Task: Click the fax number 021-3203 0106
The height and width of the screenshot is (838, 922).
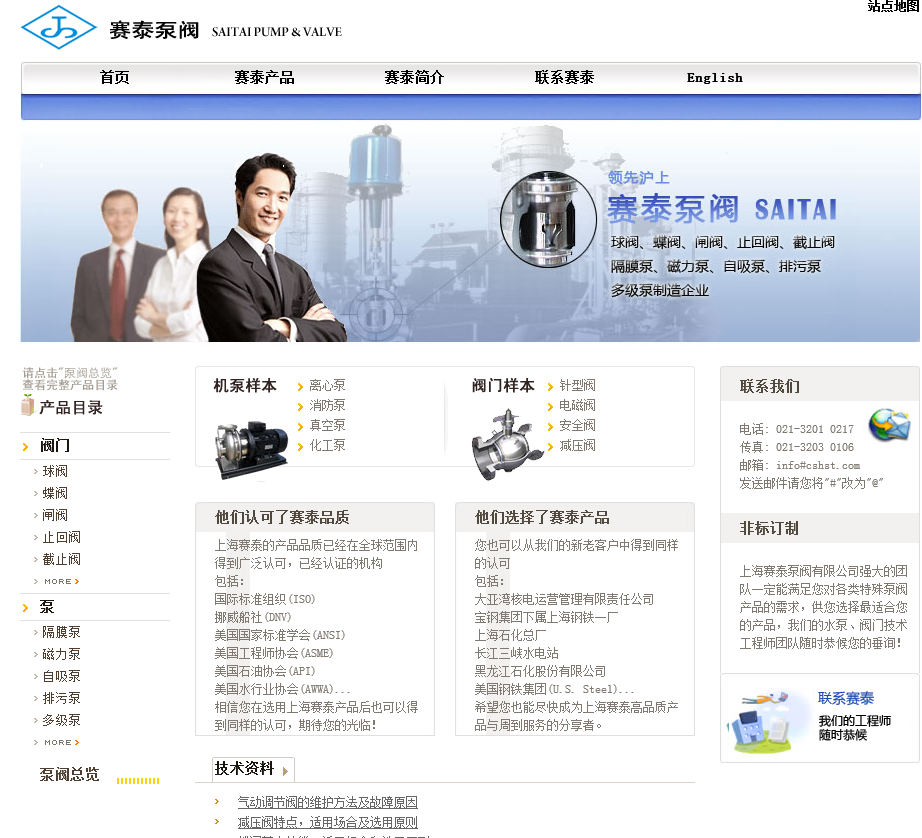Action: pyautogui.click(x=814, y=447)
